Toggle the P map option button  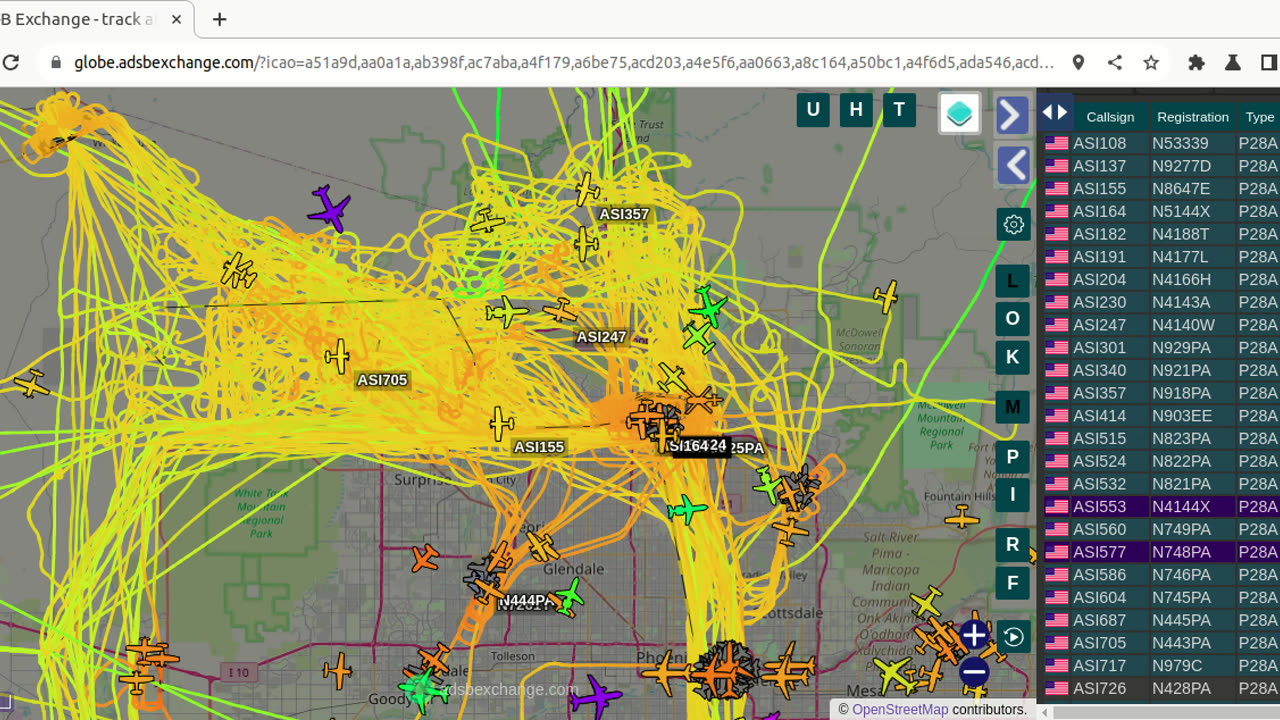coord(1012,457)
